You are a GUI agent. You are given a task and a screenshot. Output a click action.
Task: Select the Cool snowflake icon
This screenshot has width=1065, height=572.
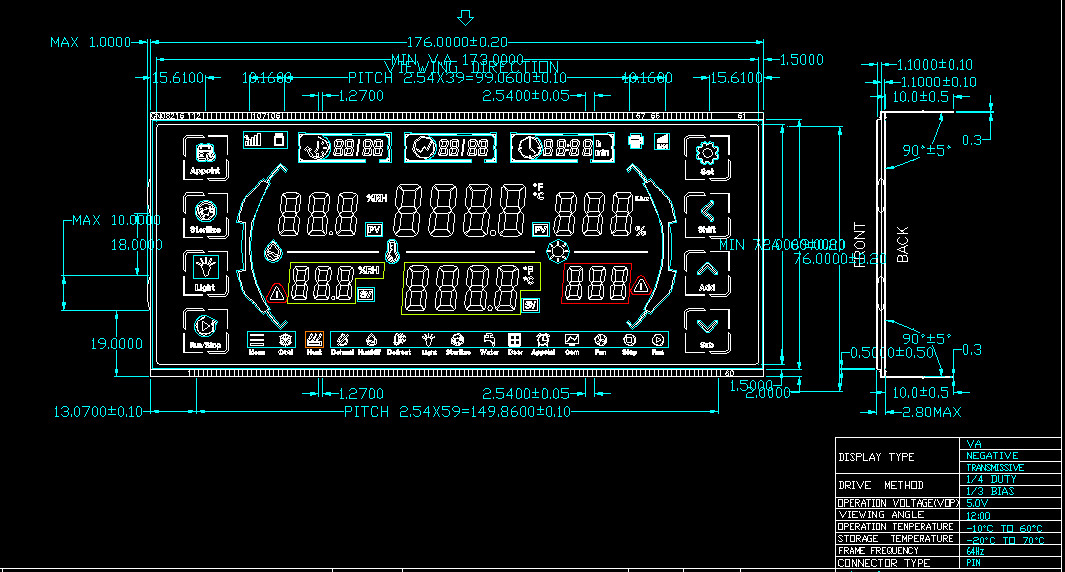pos(285,340)
